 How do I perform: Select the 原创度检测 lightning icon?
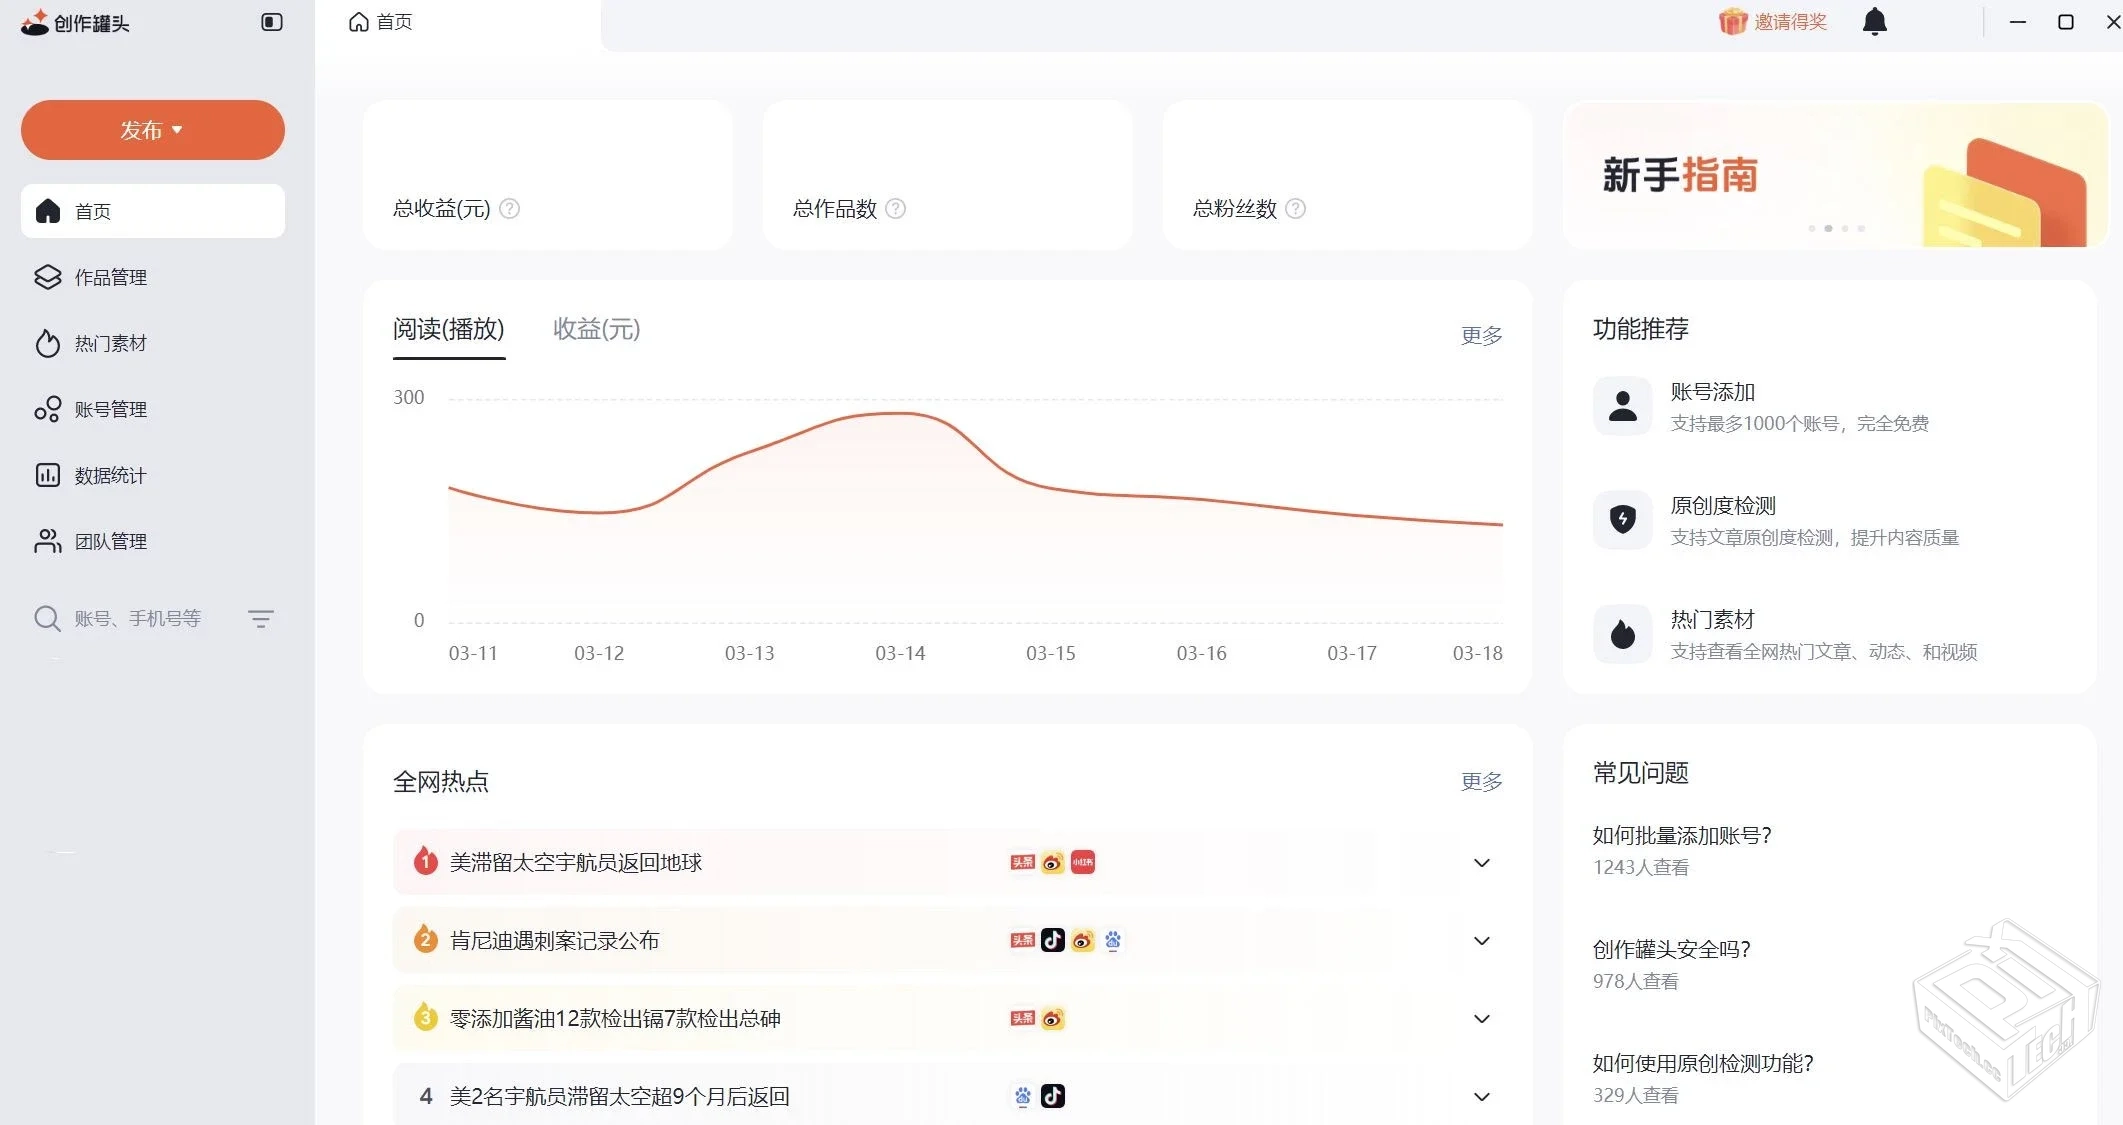[1622, 519]
